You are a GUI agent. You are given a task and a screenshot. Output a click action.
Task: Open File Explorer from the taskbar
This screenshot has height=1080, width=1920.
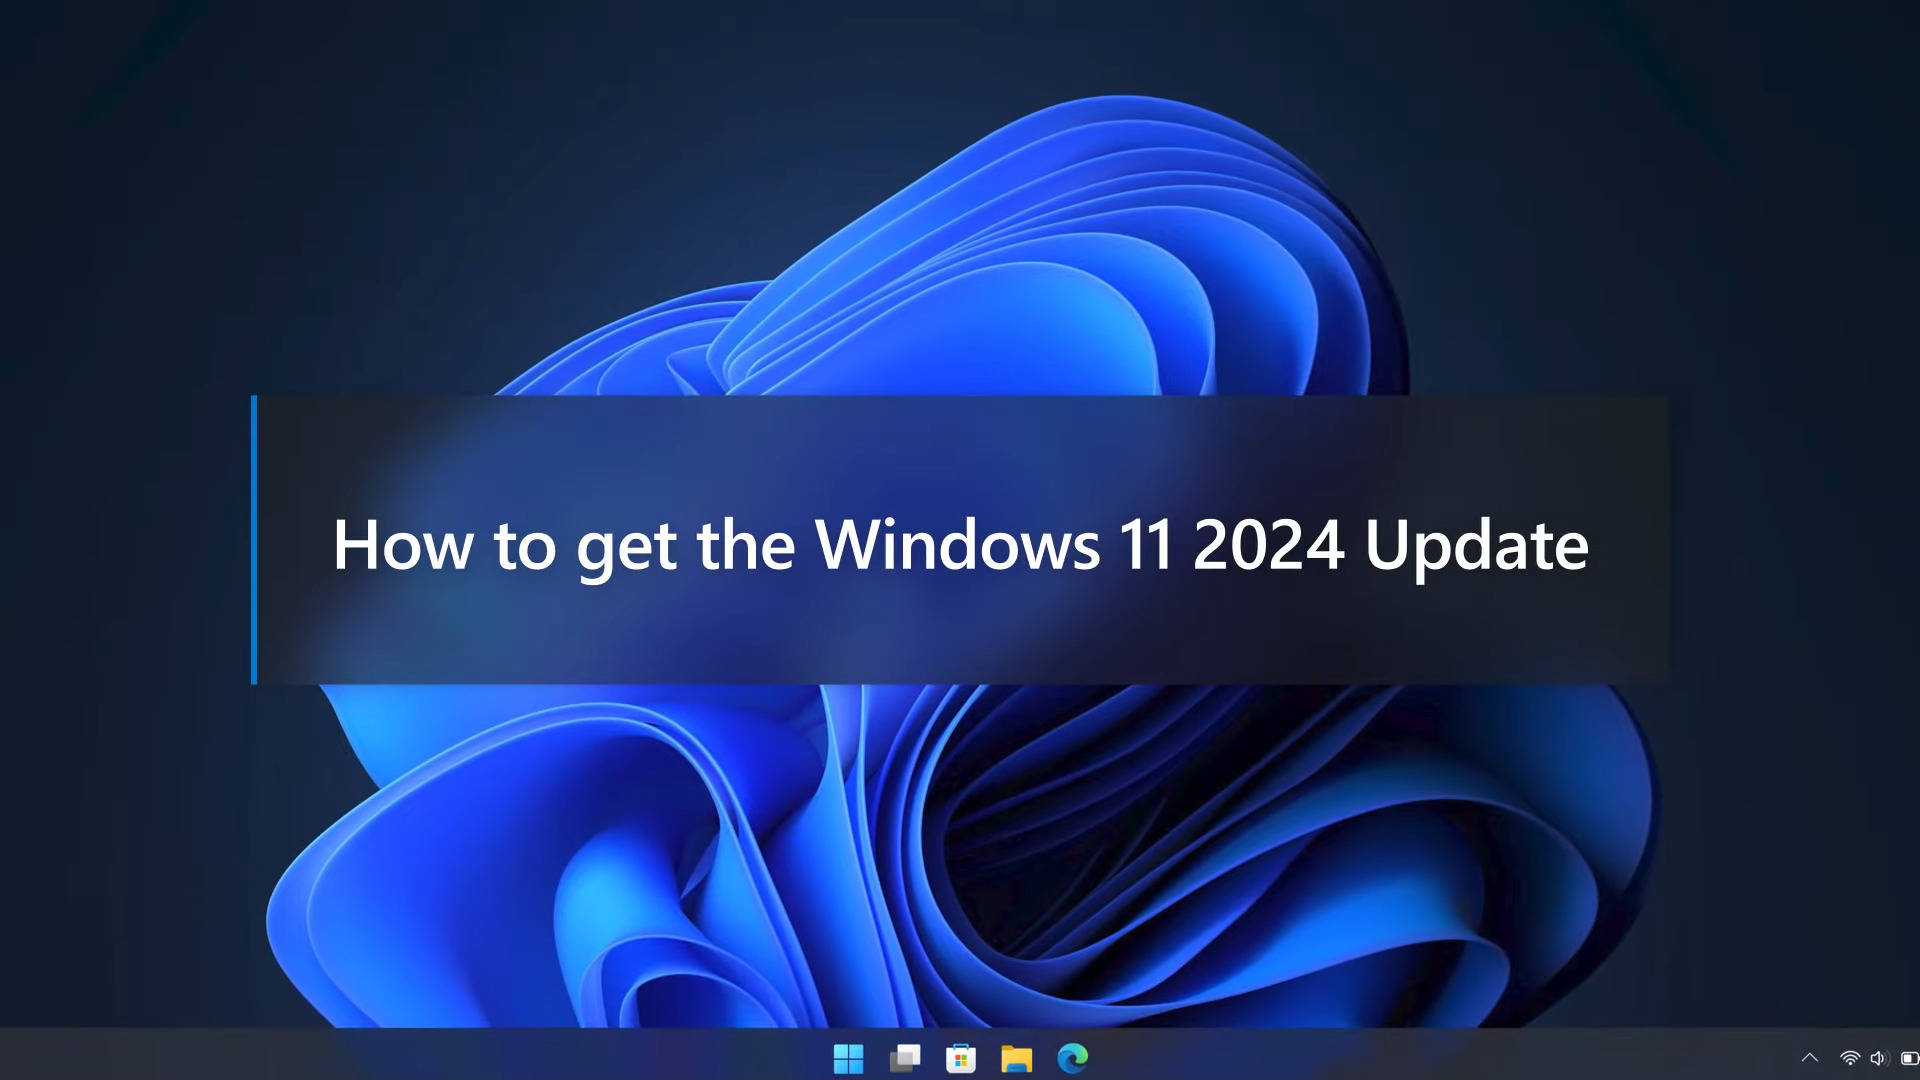1017,1058
